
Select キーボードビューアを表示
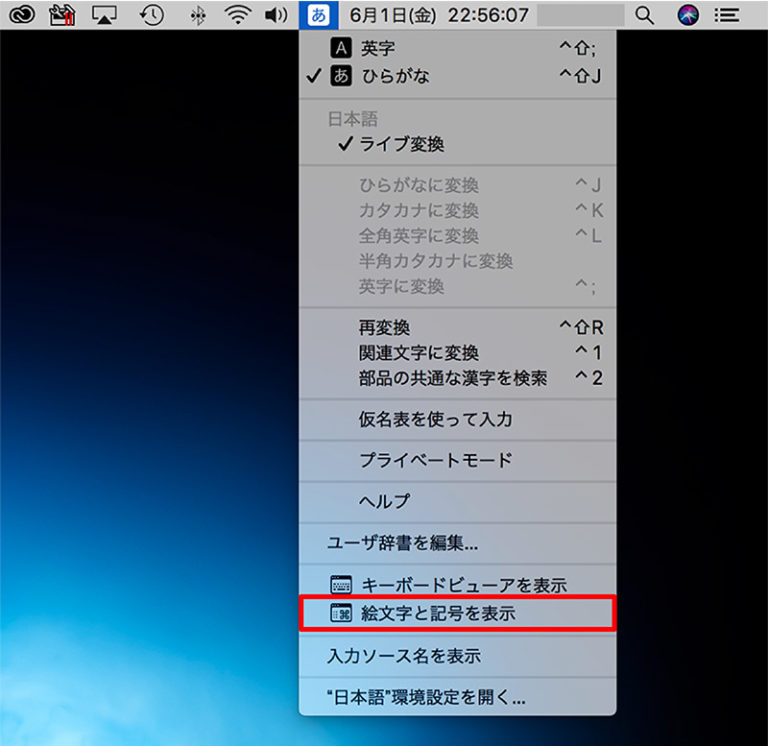(457, 585)
